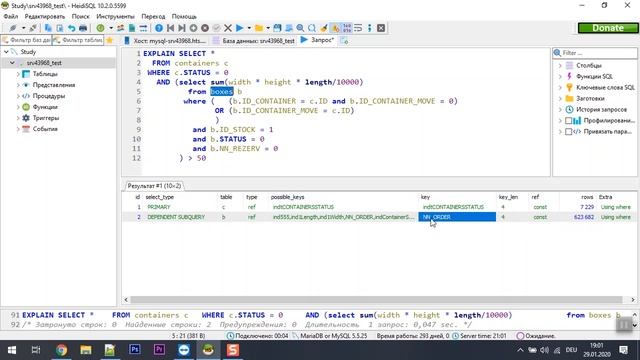Screen dimensions: 640x360
Task: Expand the Представления tree node
Action: point(18,85)
